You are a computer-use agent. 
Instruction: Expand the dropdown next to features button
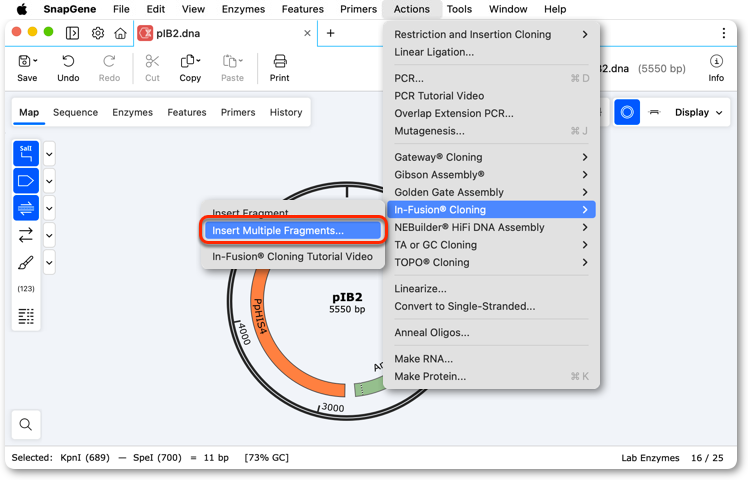coord(49,181)
